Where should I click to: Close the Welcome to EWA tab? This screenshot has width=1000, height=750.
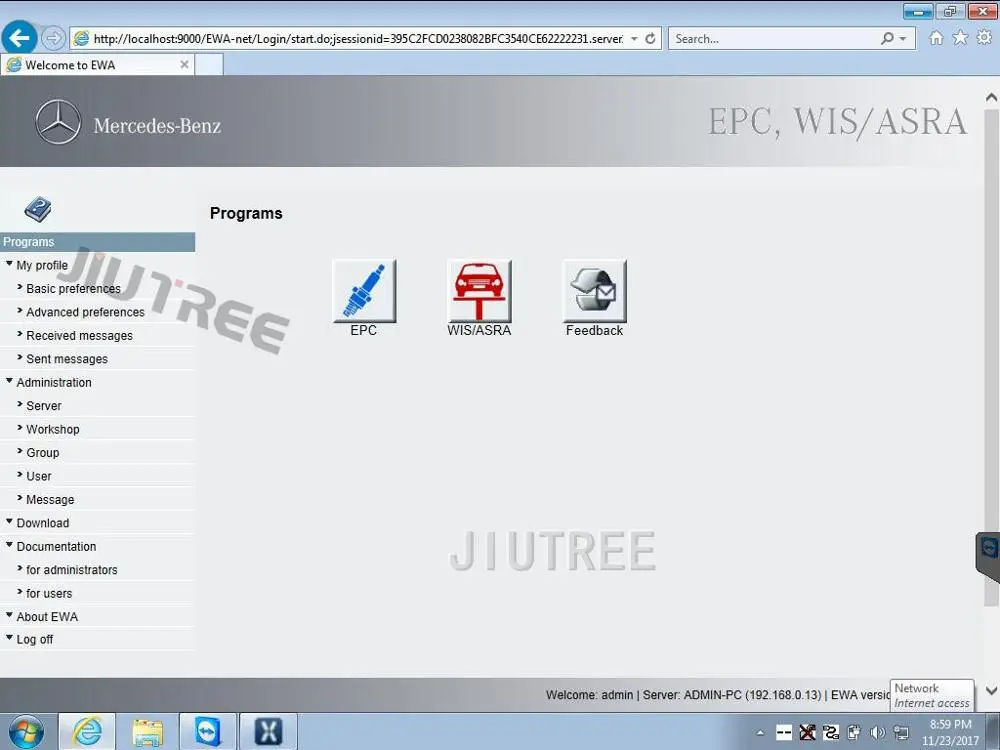coord(184,64)
